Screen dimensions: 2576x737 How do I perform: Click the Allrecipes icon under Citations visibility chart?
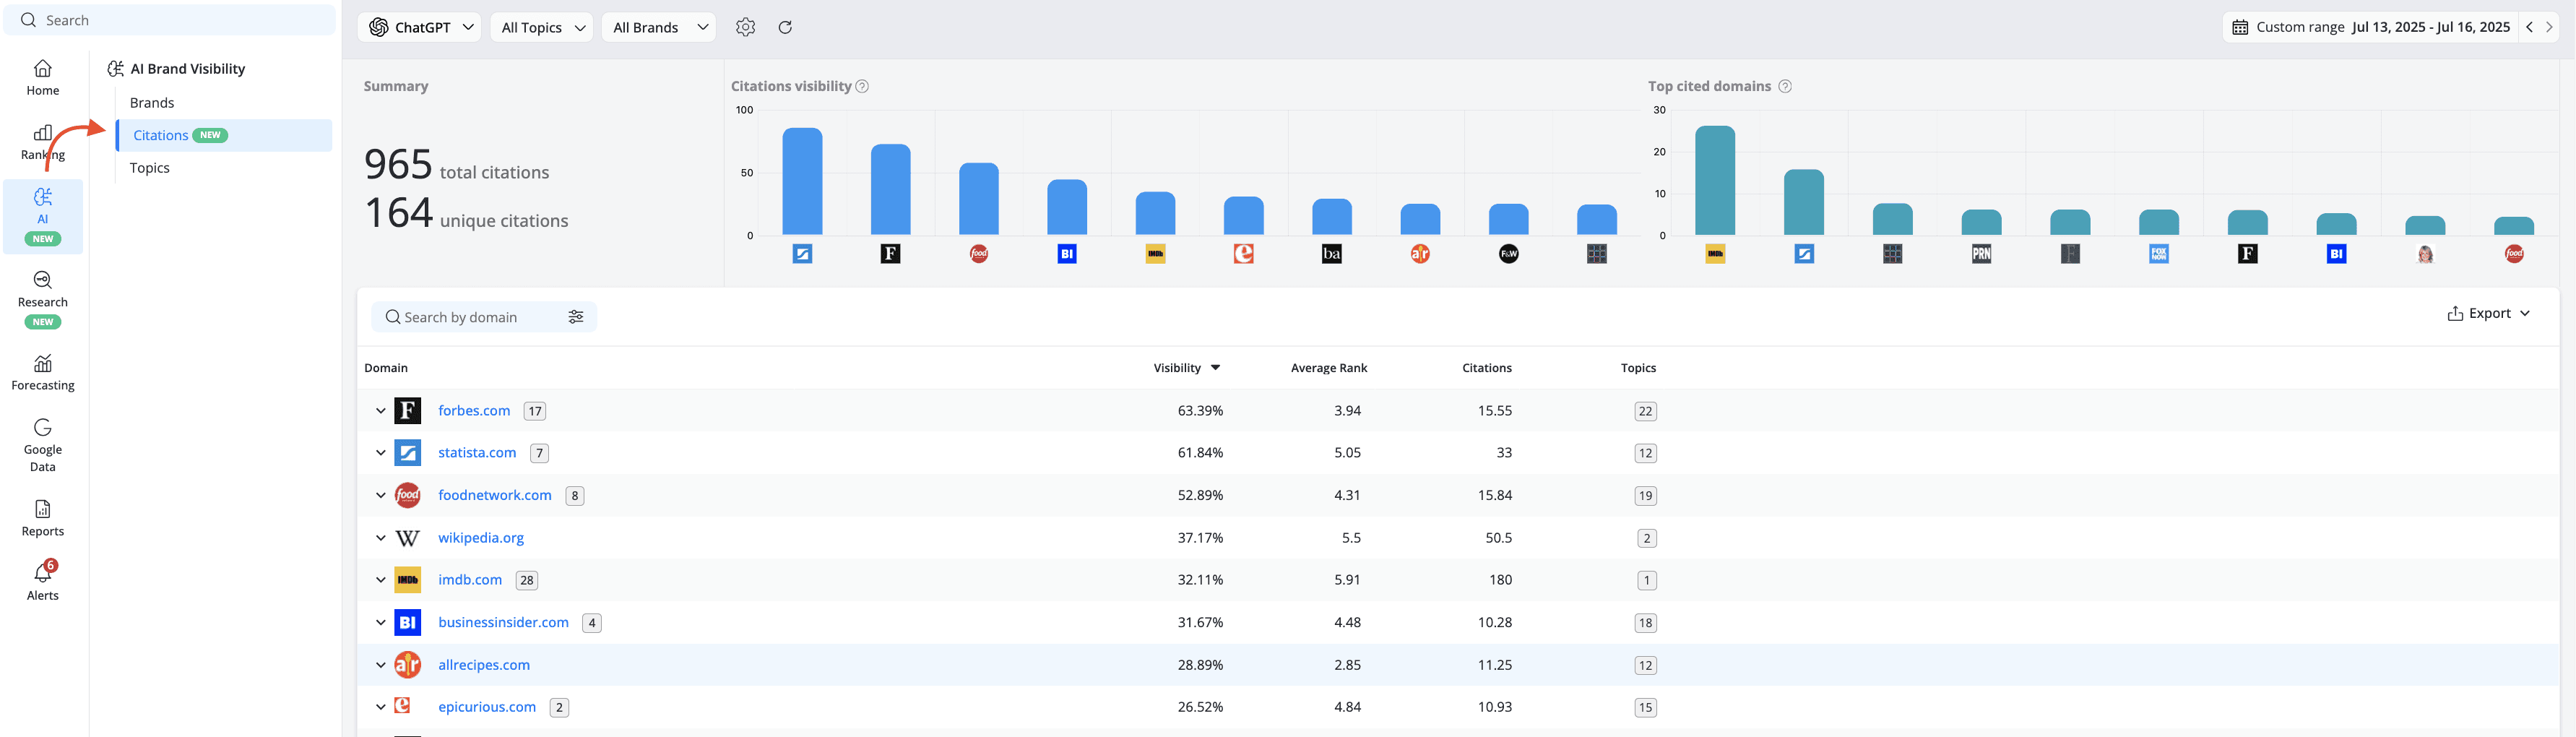pos(1420,254)
